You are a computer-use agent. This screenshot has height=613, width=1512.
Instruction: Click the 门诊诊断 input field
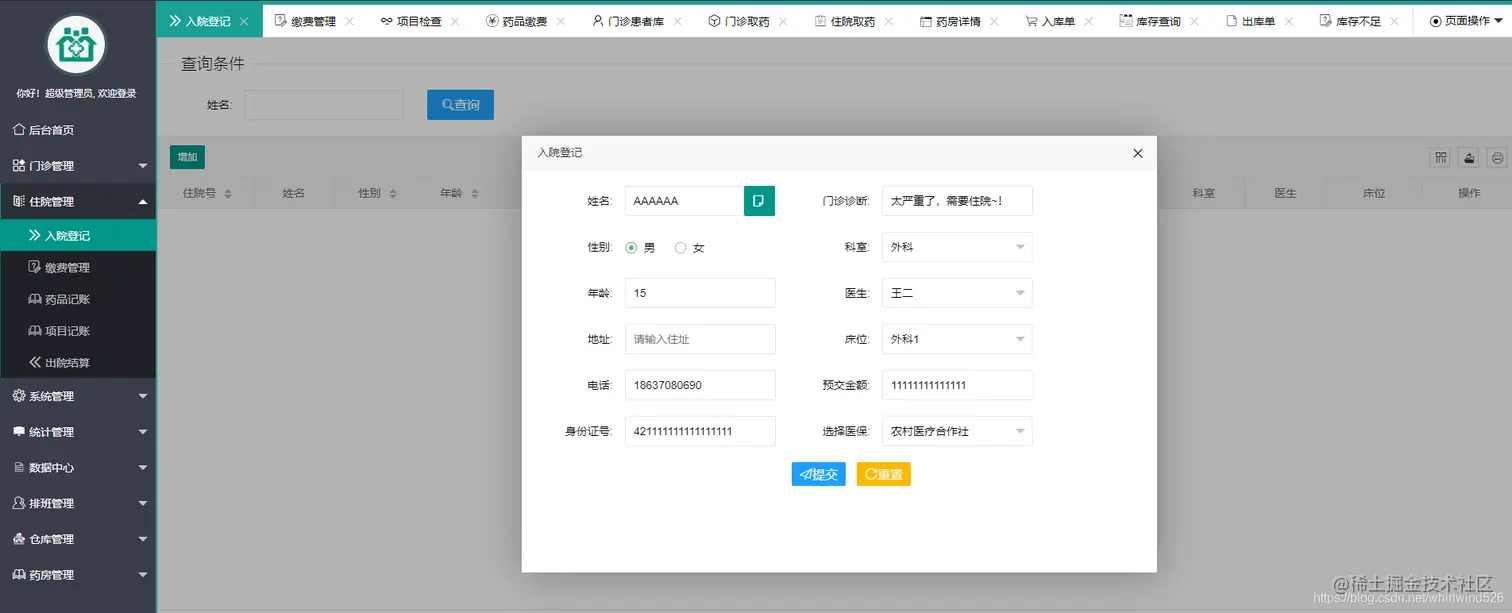(957, 201)
